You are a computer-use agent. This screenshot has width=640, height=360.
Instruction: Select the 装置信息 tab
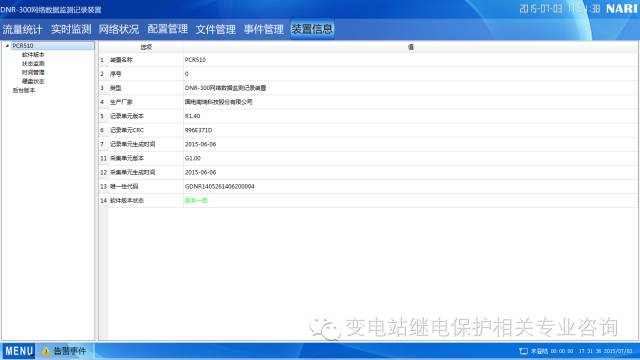pyautogui.click(x=312, y=29)
